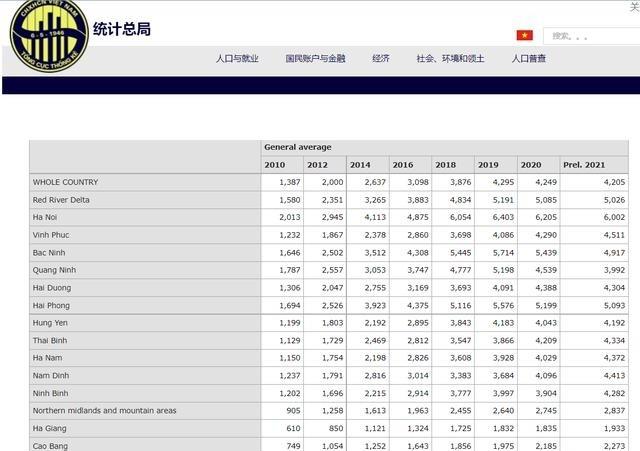Select the Quang Ninh row label
The height and width of the screenshot is (451, 640).
(x=54, y=270)
